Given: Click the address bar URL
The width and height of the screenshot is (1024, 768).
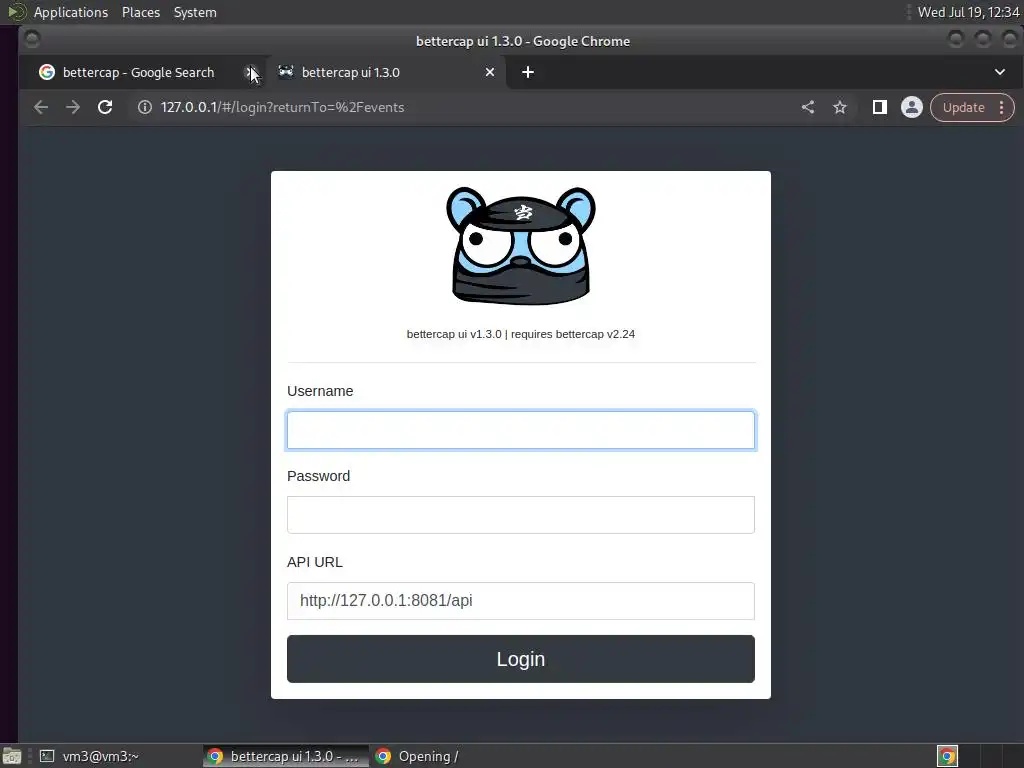Looking at the screenshot, I should (282, 107).
